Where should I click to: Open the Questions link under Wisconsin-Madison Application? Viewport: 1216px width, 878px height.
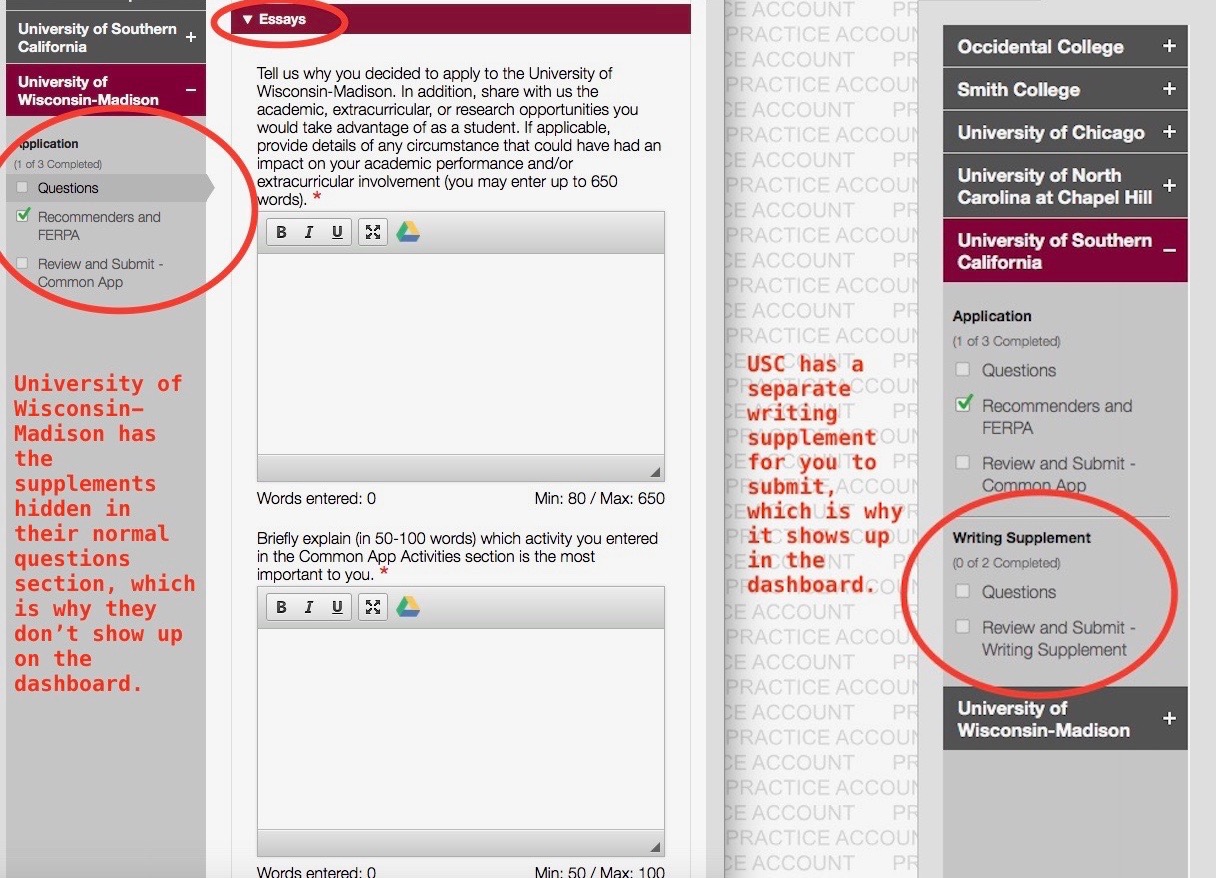[68, 188]
